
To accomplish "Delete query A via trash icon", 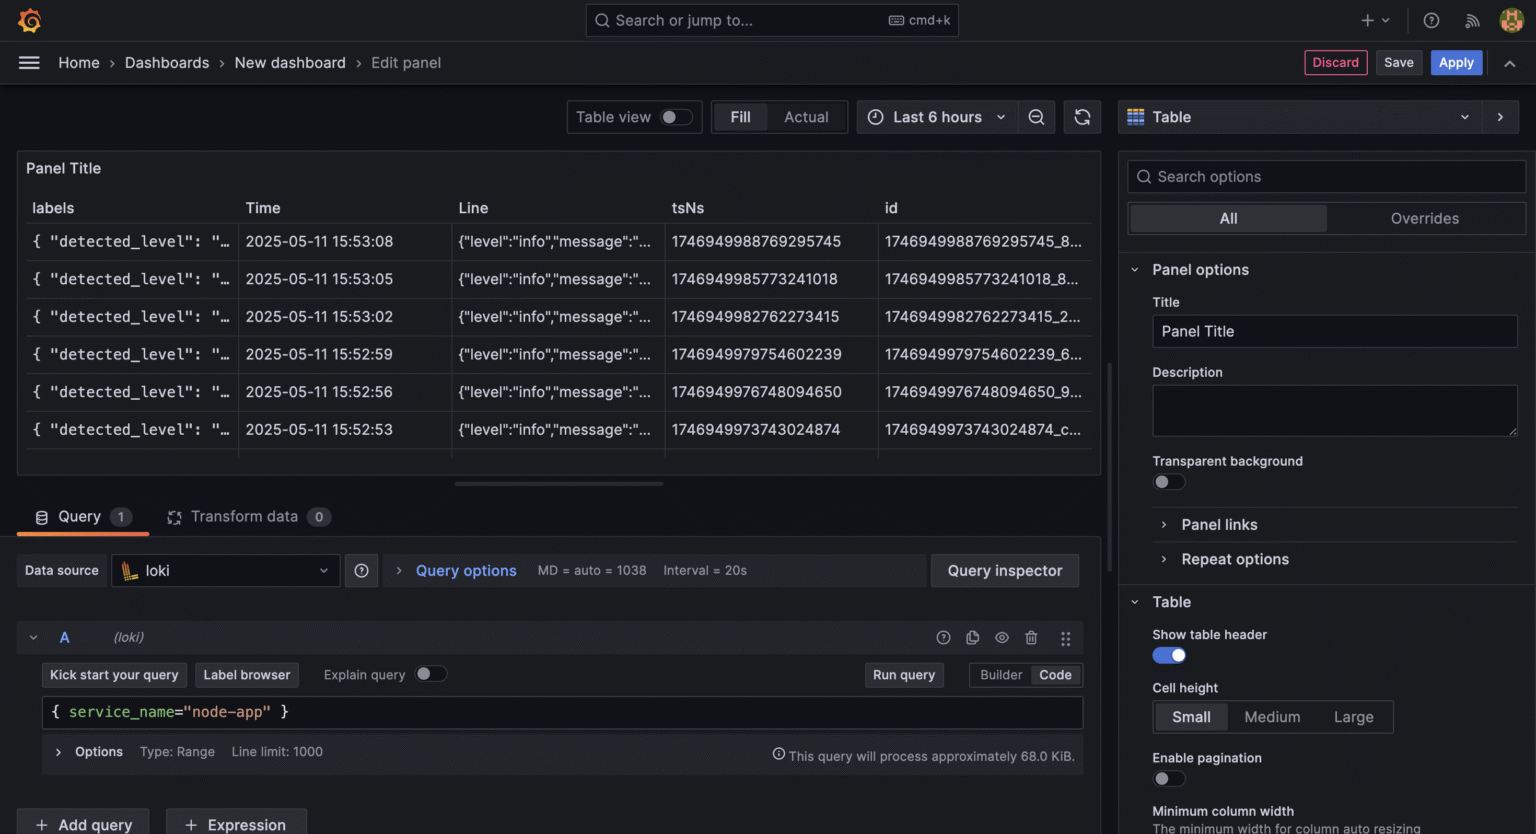I will 1031,637.
